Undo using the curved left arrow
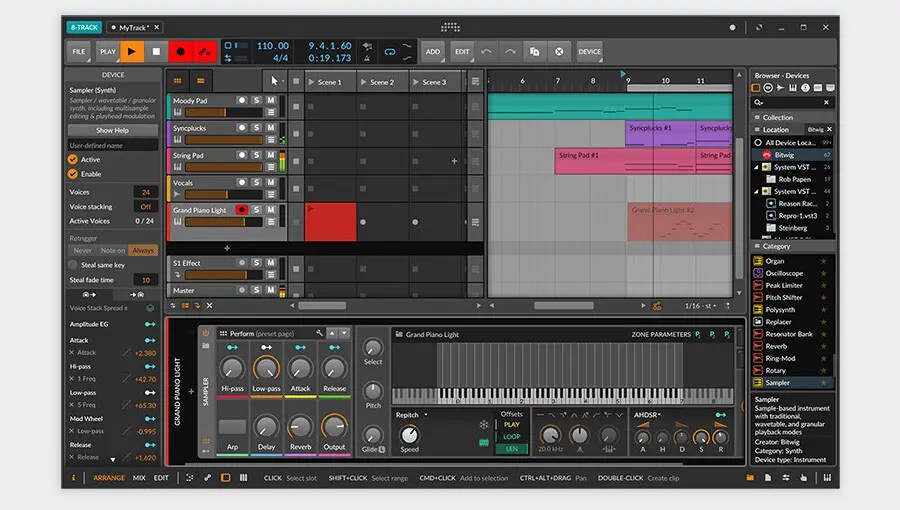 tap(486, 52)
